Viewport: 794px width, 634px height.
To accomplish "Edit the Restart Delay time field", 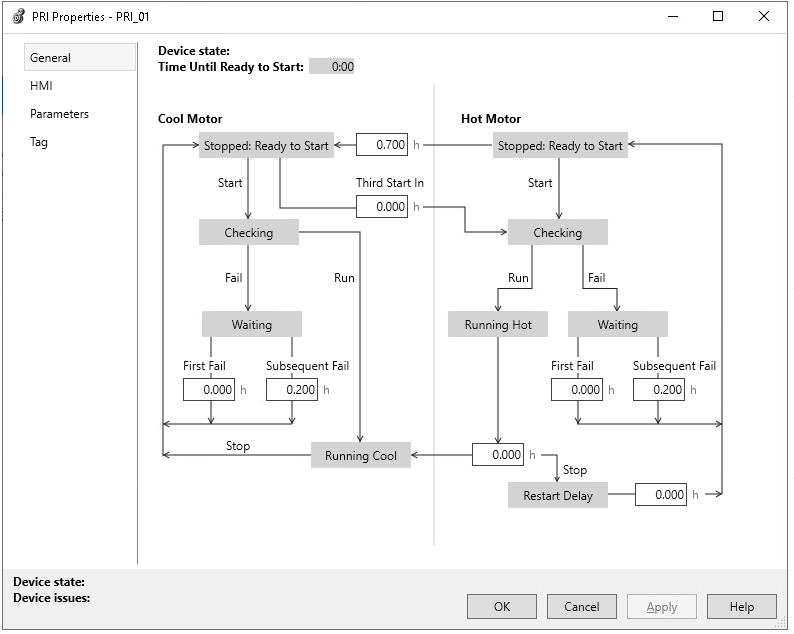I will (661, 494).
